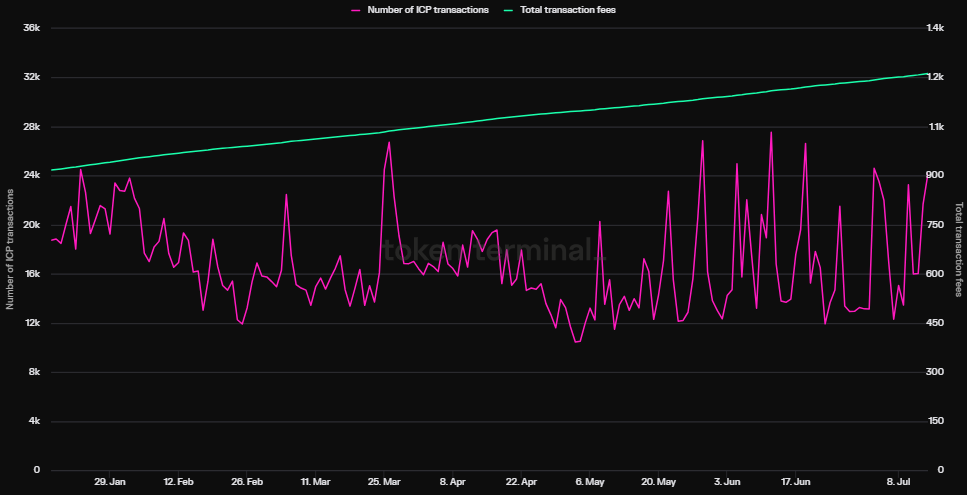Click the 1.1k right axis label

coord(936,127)
